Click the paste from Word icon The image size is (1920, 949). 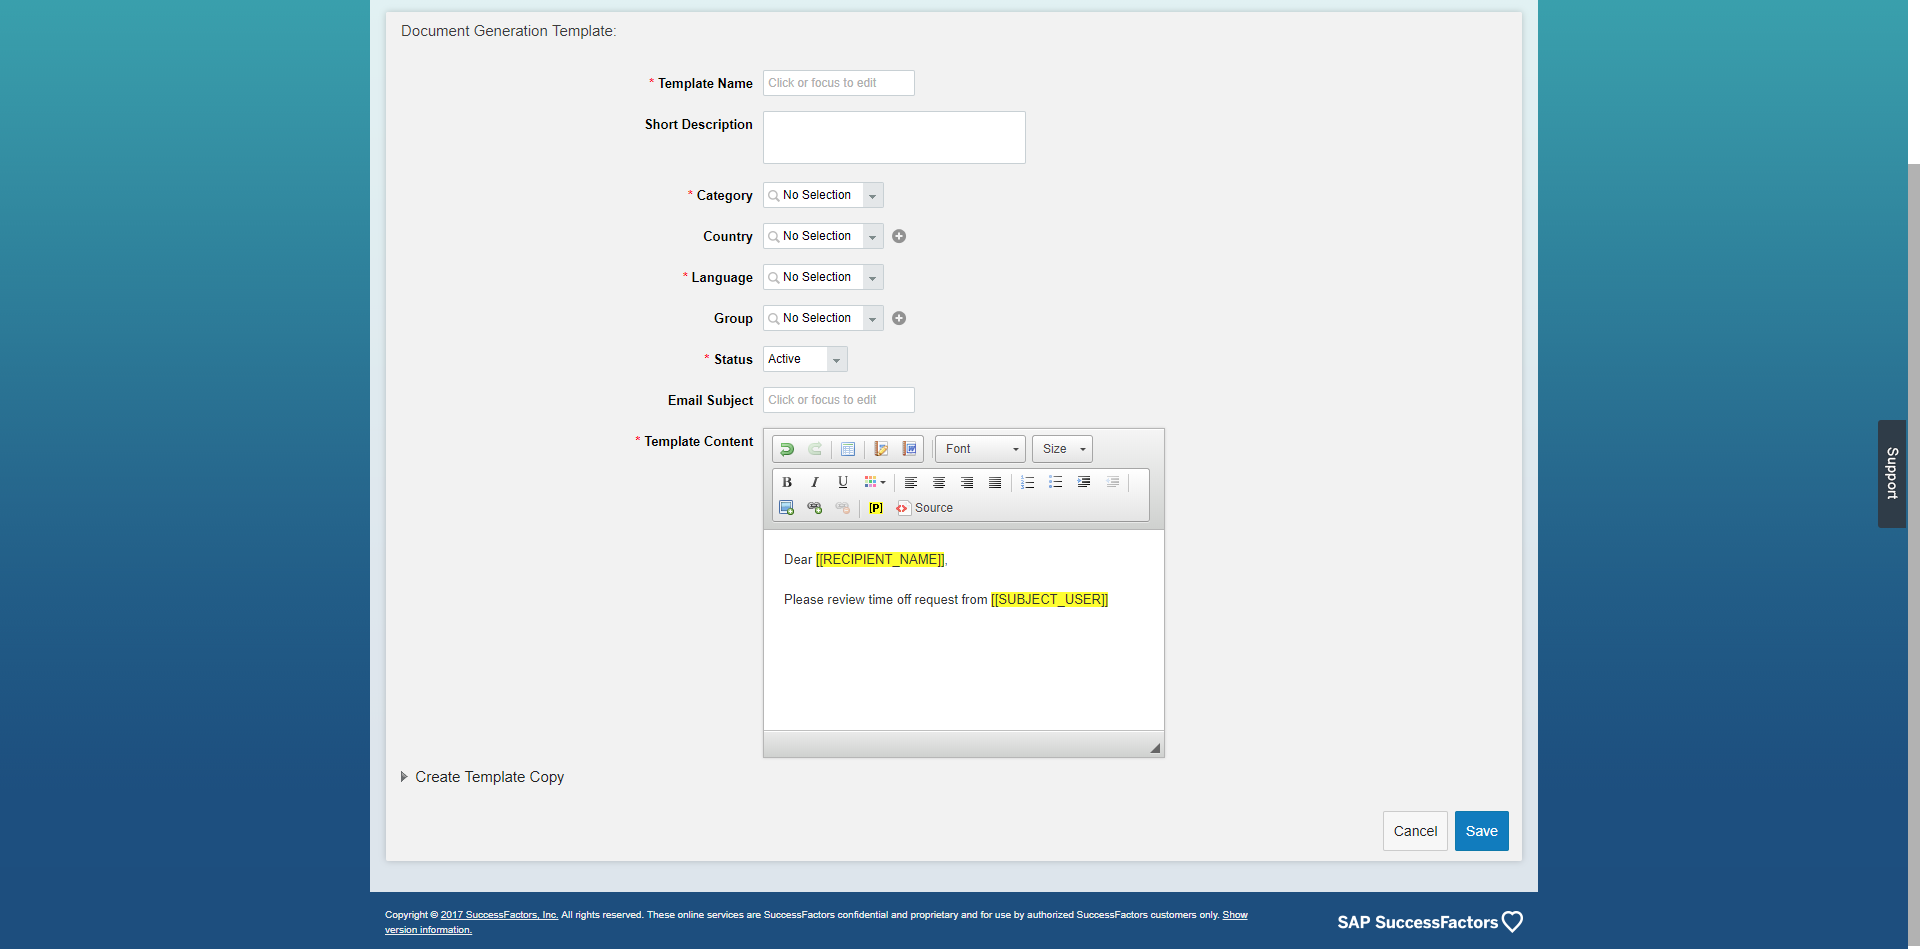(x=909, y=449)
